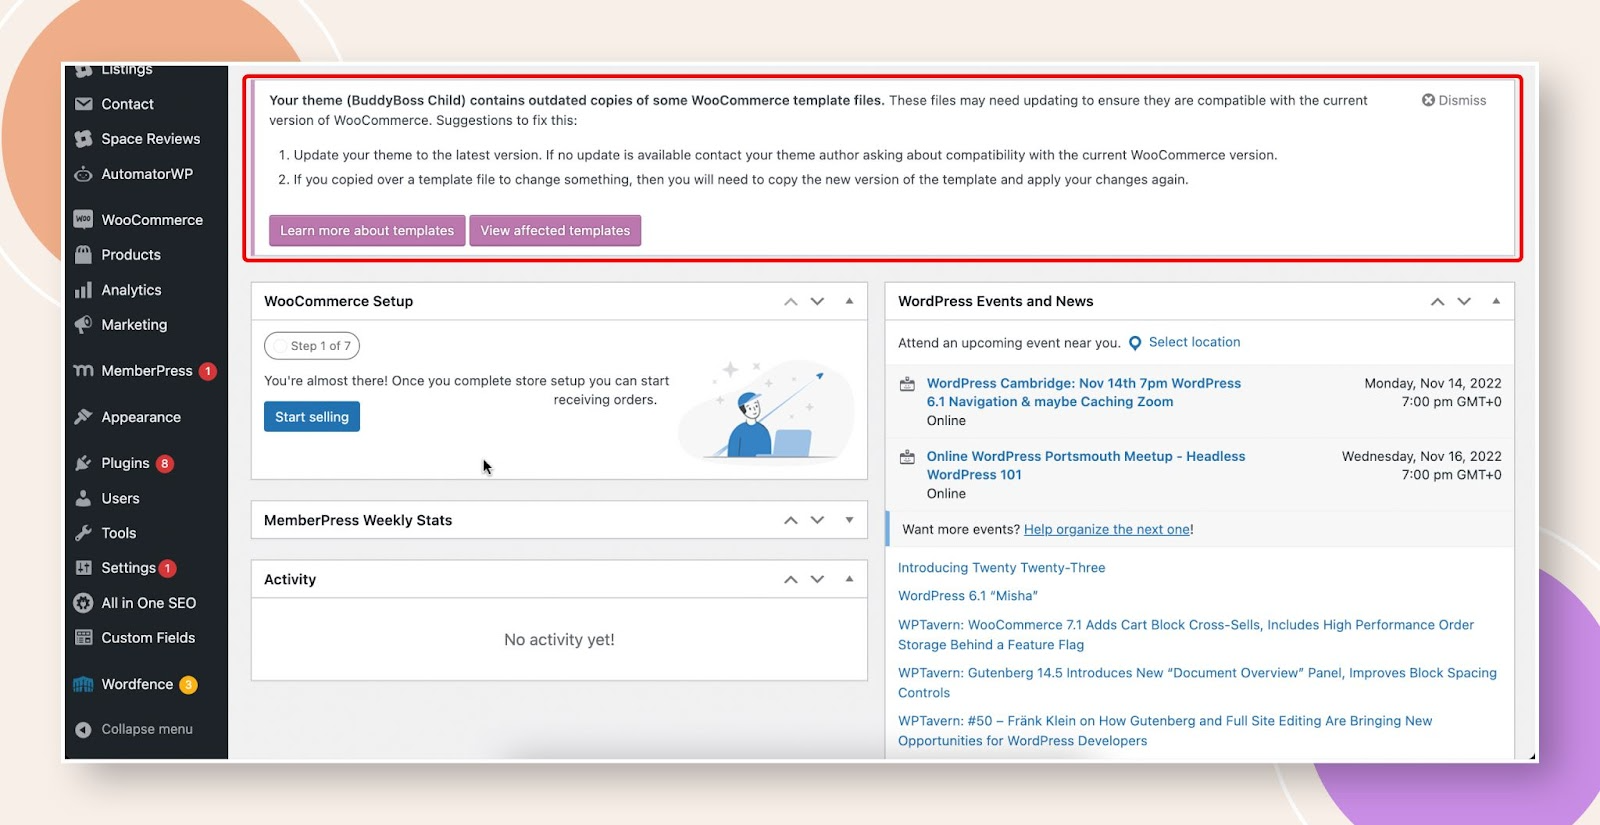The width and height of the screenshot is (1600, 825).
Task: Click the Products box icon
Action: click(83, 254)
